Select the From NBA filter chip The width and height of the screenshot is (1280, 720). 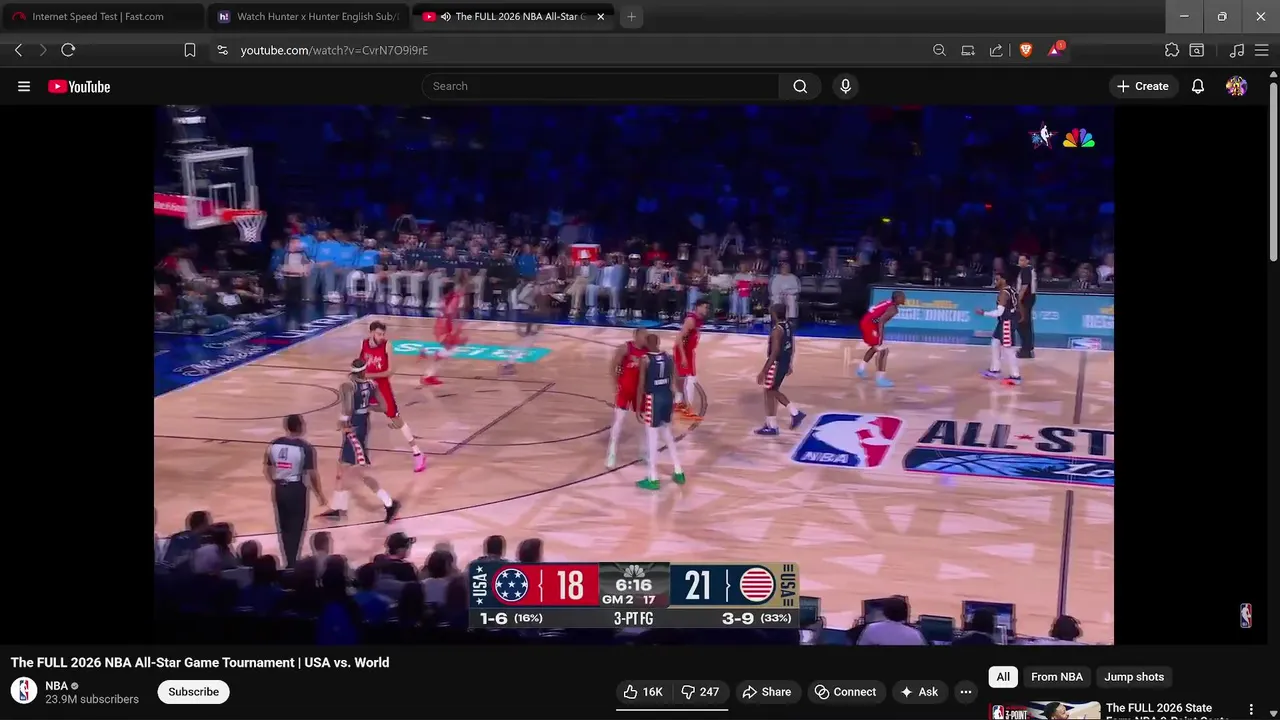pos(1057,677)
